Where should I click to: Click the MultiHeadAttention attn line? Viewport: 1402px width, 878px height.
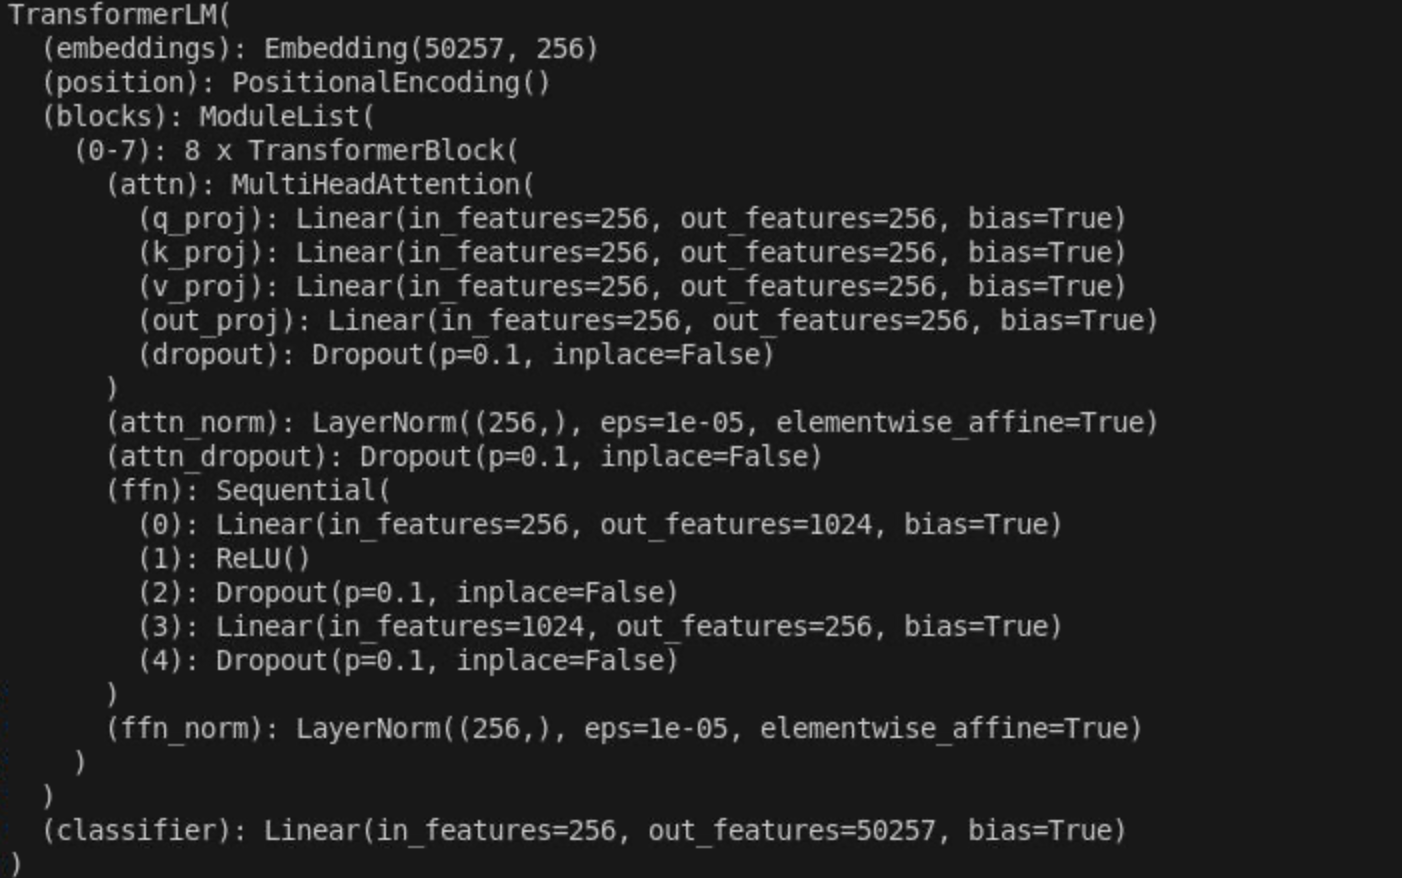320,185
